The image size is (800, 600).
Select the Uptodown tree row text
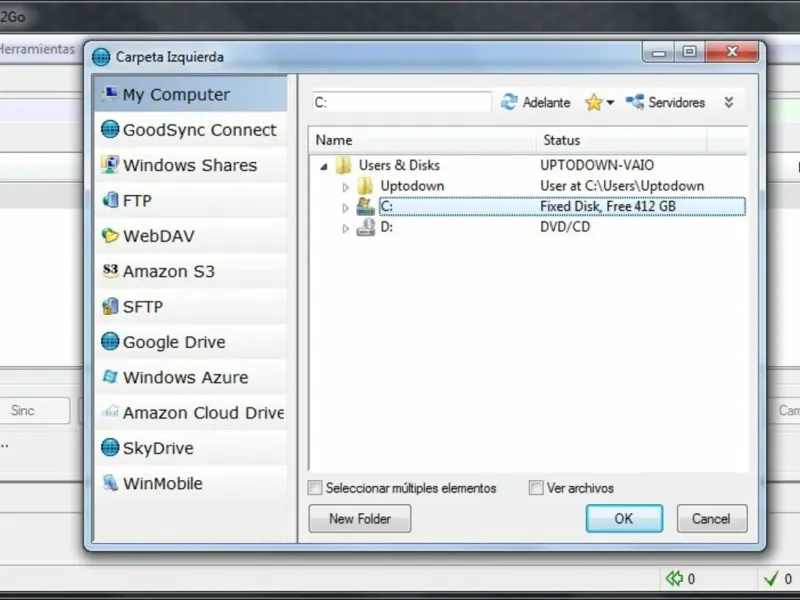click(x=412, y=186)
